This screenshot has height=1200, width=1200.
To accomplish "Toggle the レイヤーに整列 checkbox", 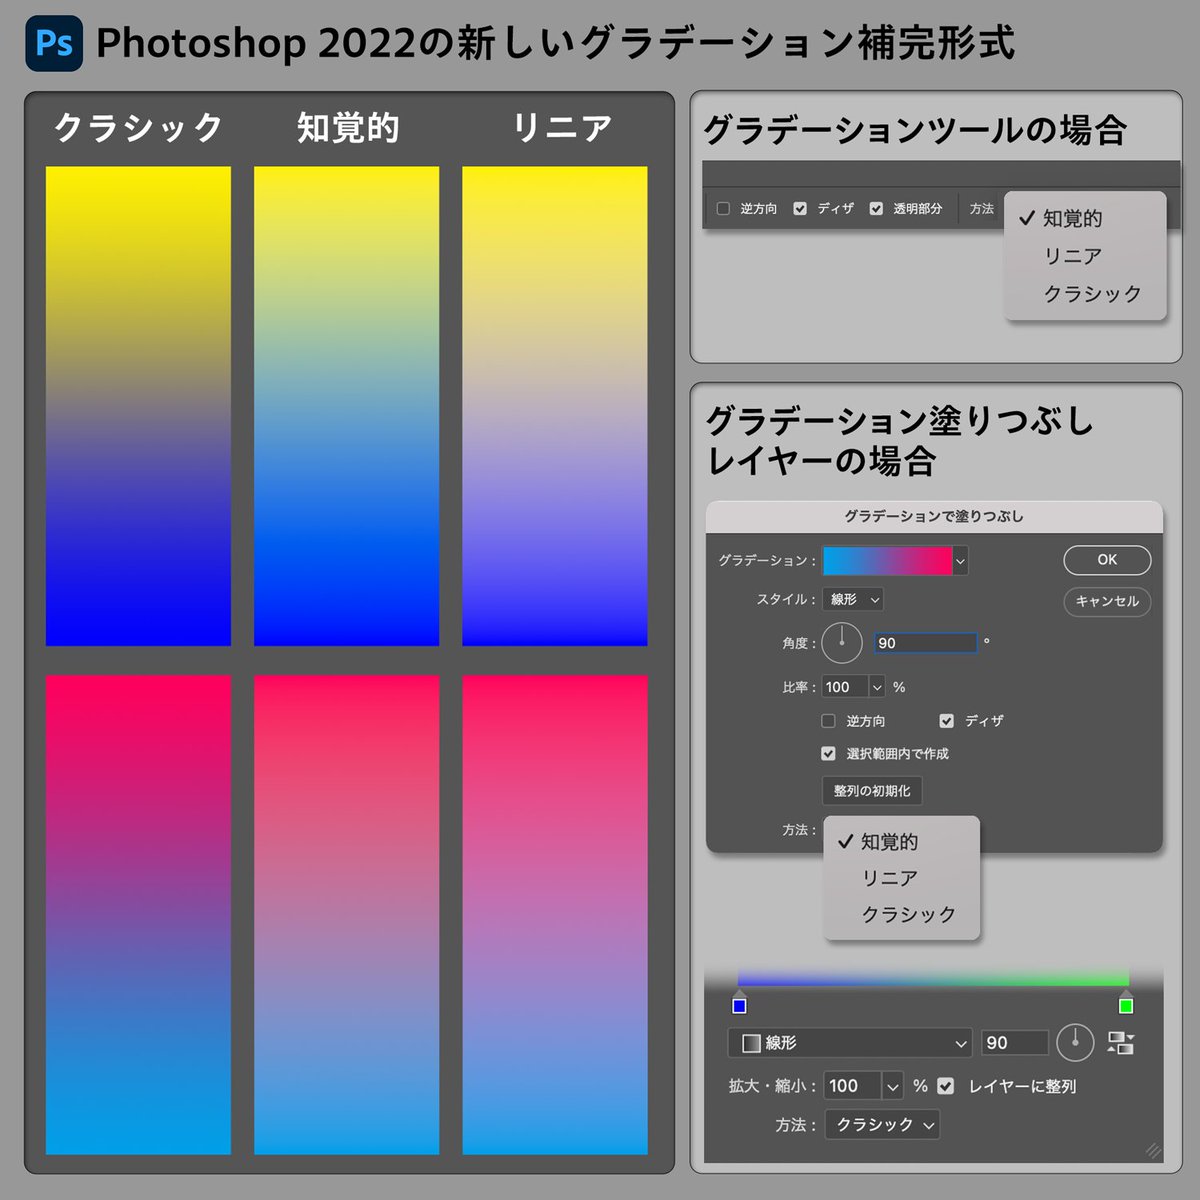I will pyautogui.click(x=946, y=1085).
